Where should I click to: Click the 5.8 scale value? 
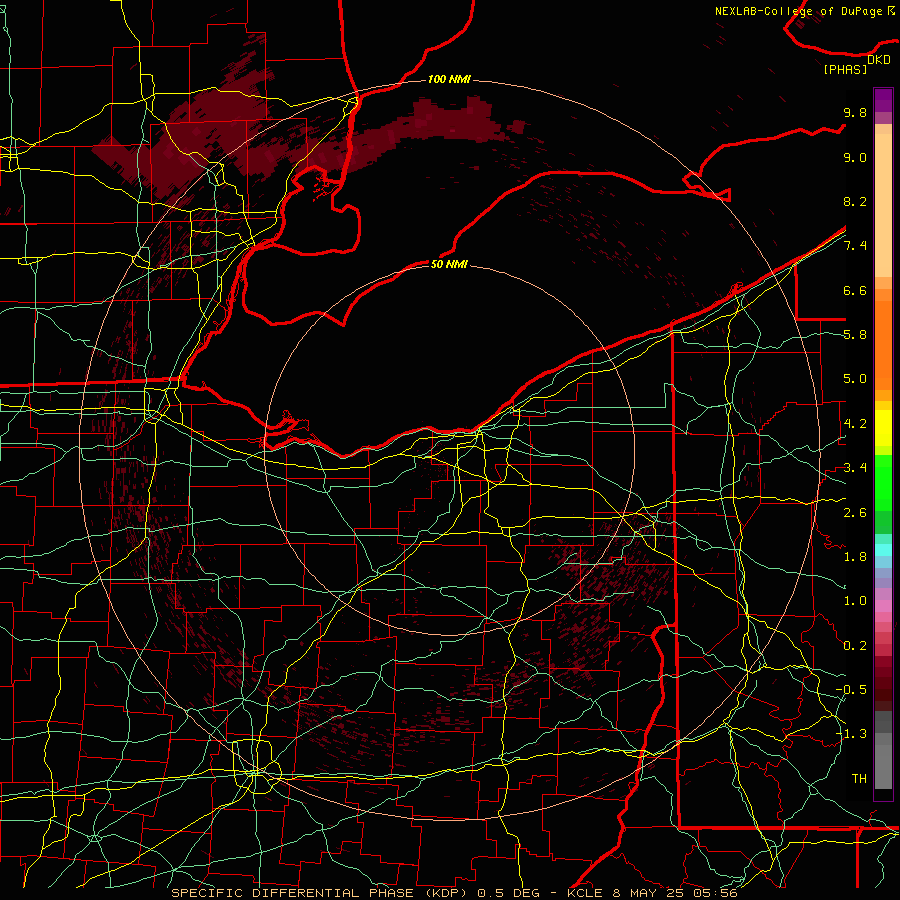[855, 335]
